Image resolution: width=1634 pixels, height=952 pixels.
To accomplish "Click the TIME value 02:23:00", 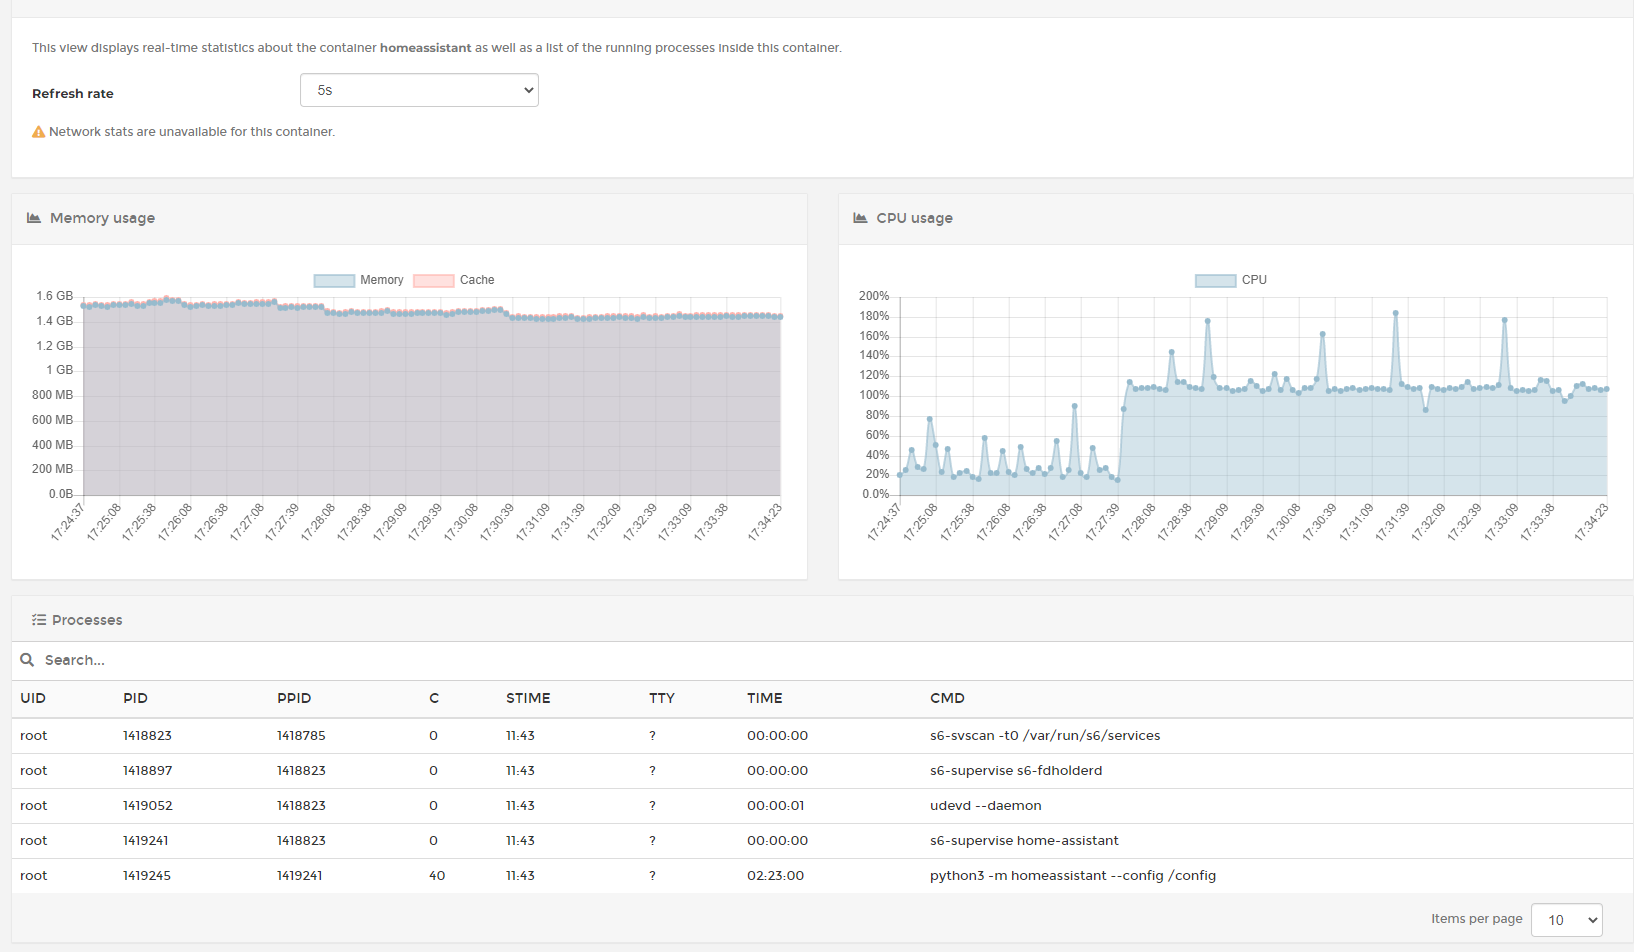I will 775,875.
